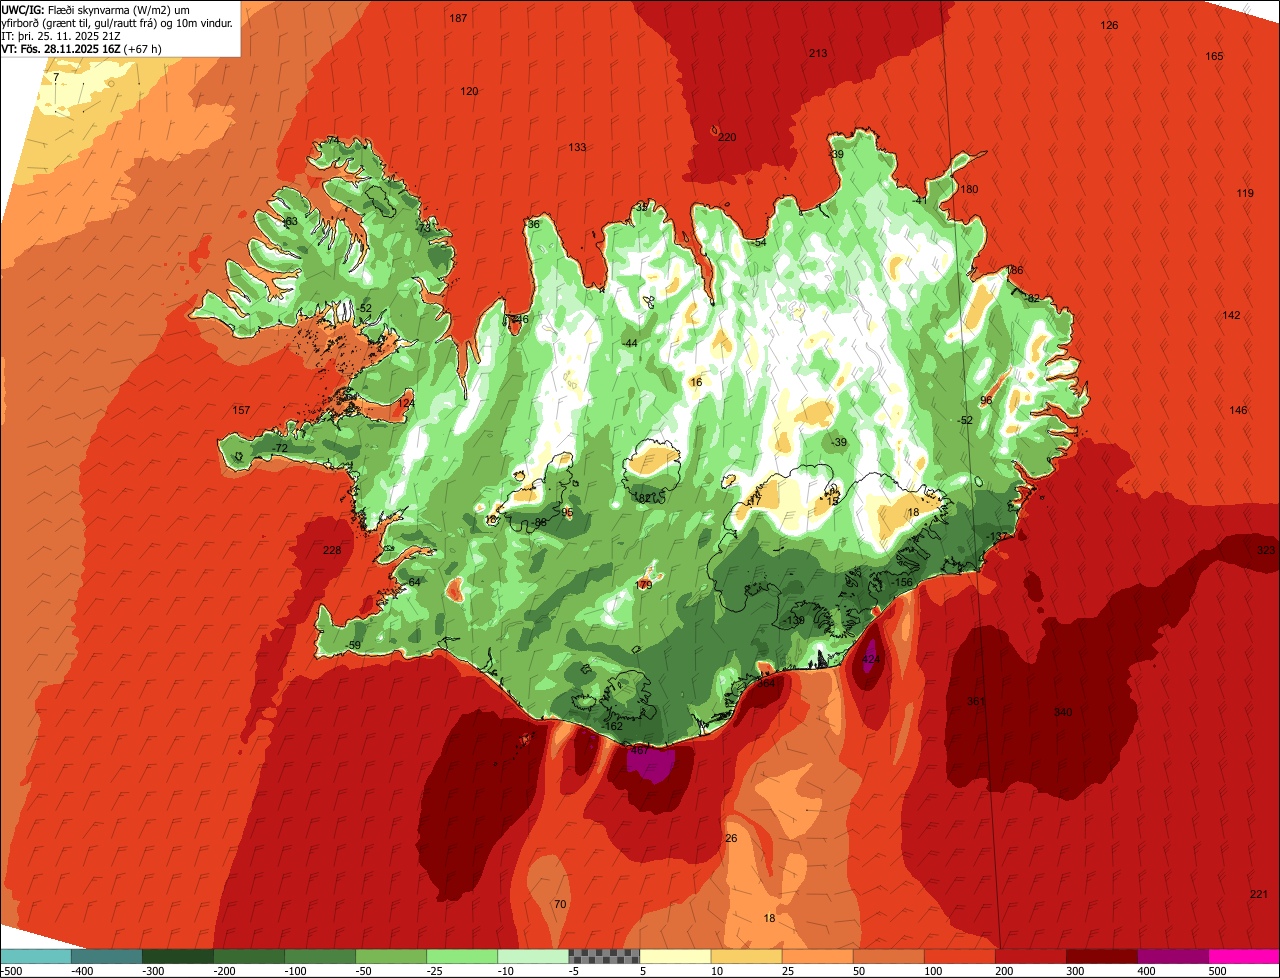Screen dimensions: 1280x978
Task: Click the '165' value at the top right
Action: (x=1214, y=56)
